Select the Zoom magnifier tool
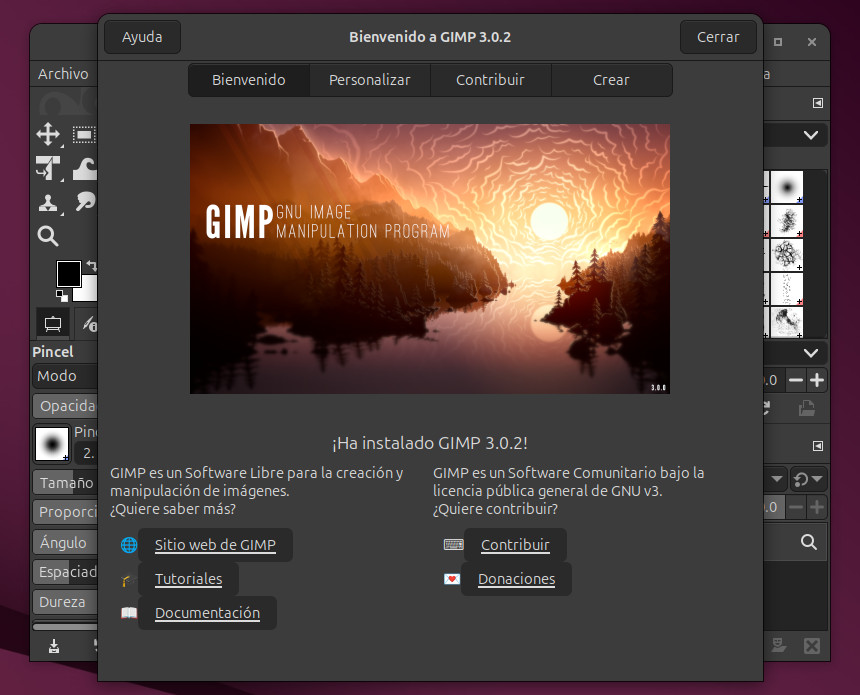860x695 pixels. 48,236
